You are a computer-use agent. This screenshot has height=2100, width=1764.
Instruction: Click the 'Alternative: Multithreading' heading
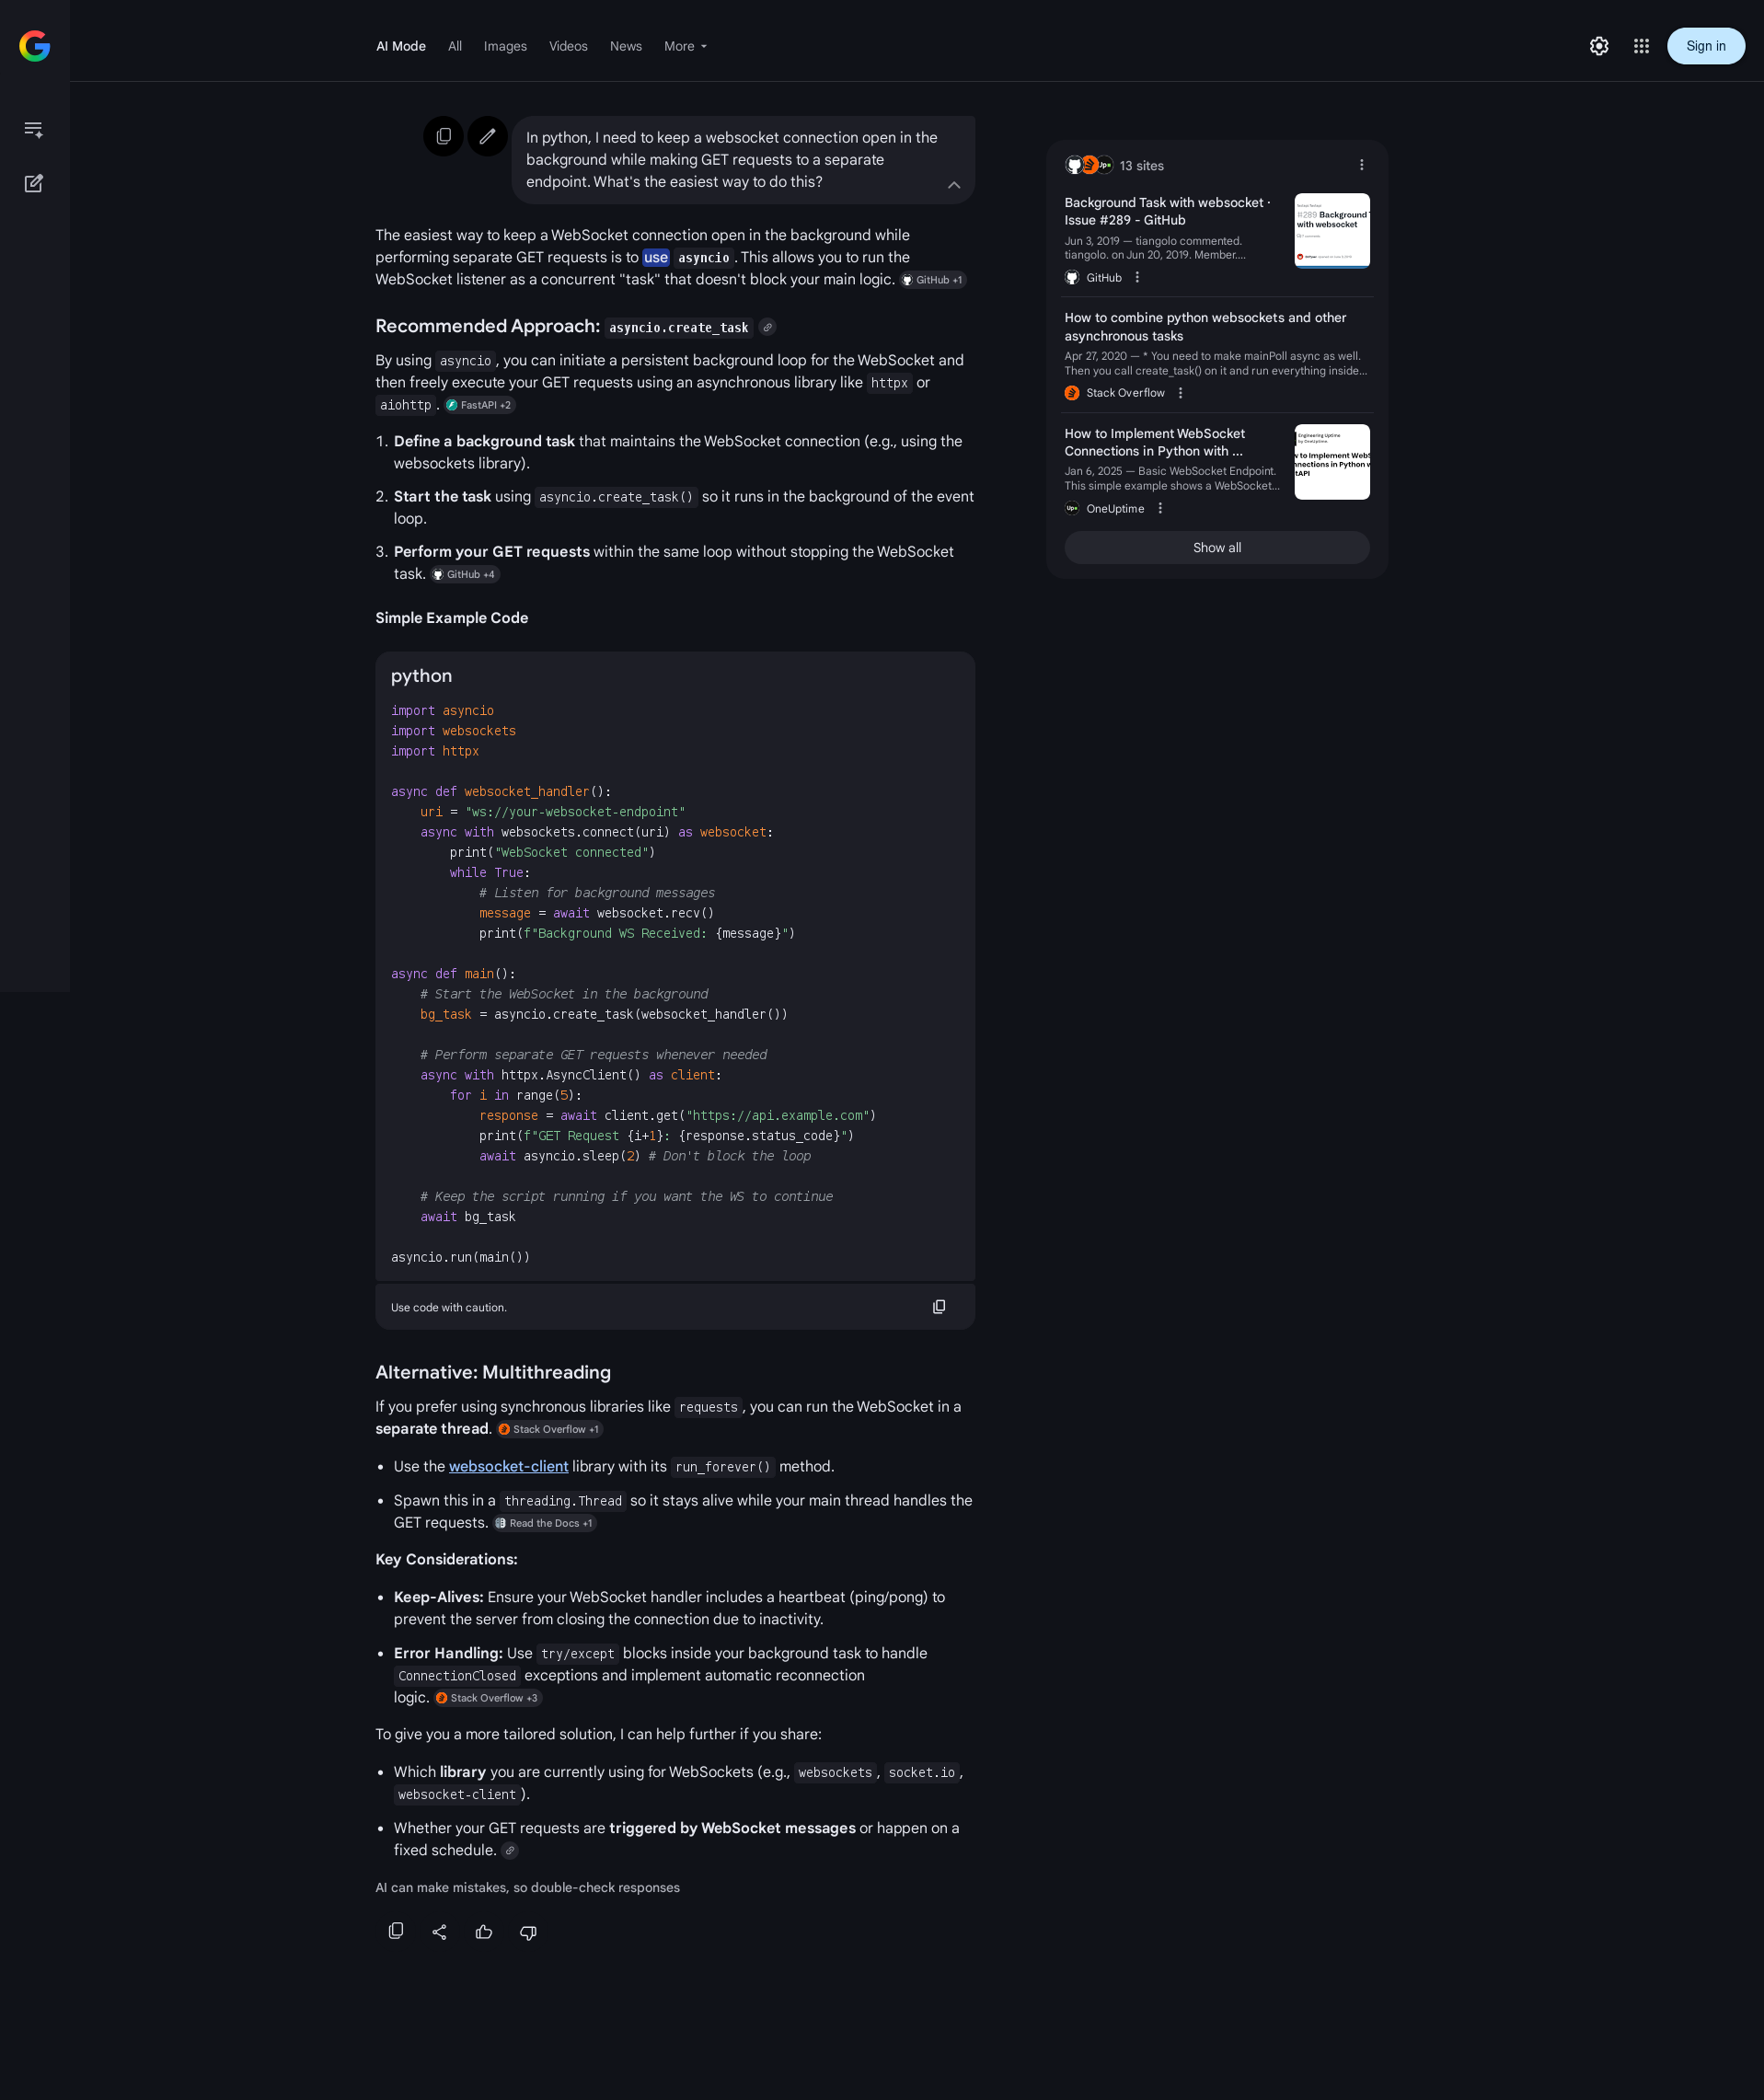pyautogui.click(x=493, y=1372)
